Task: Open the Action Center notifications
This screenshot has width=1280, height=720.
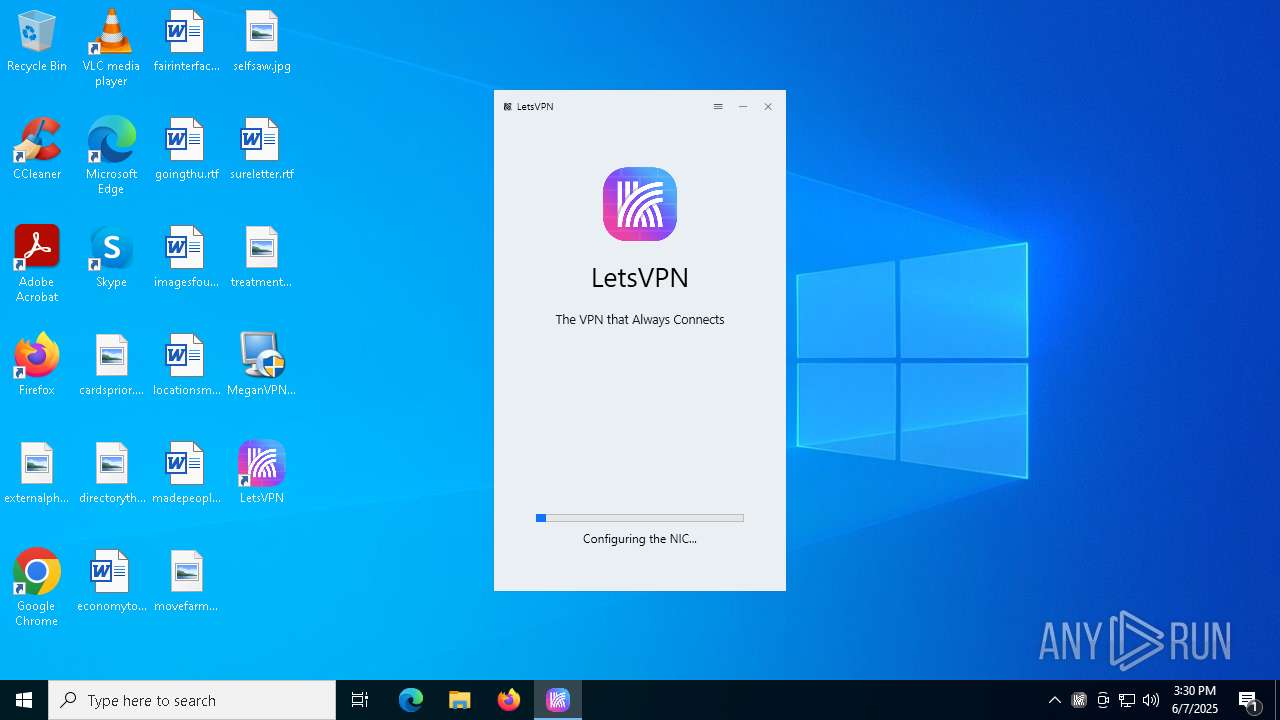Action: click(x=1249, y=700)
